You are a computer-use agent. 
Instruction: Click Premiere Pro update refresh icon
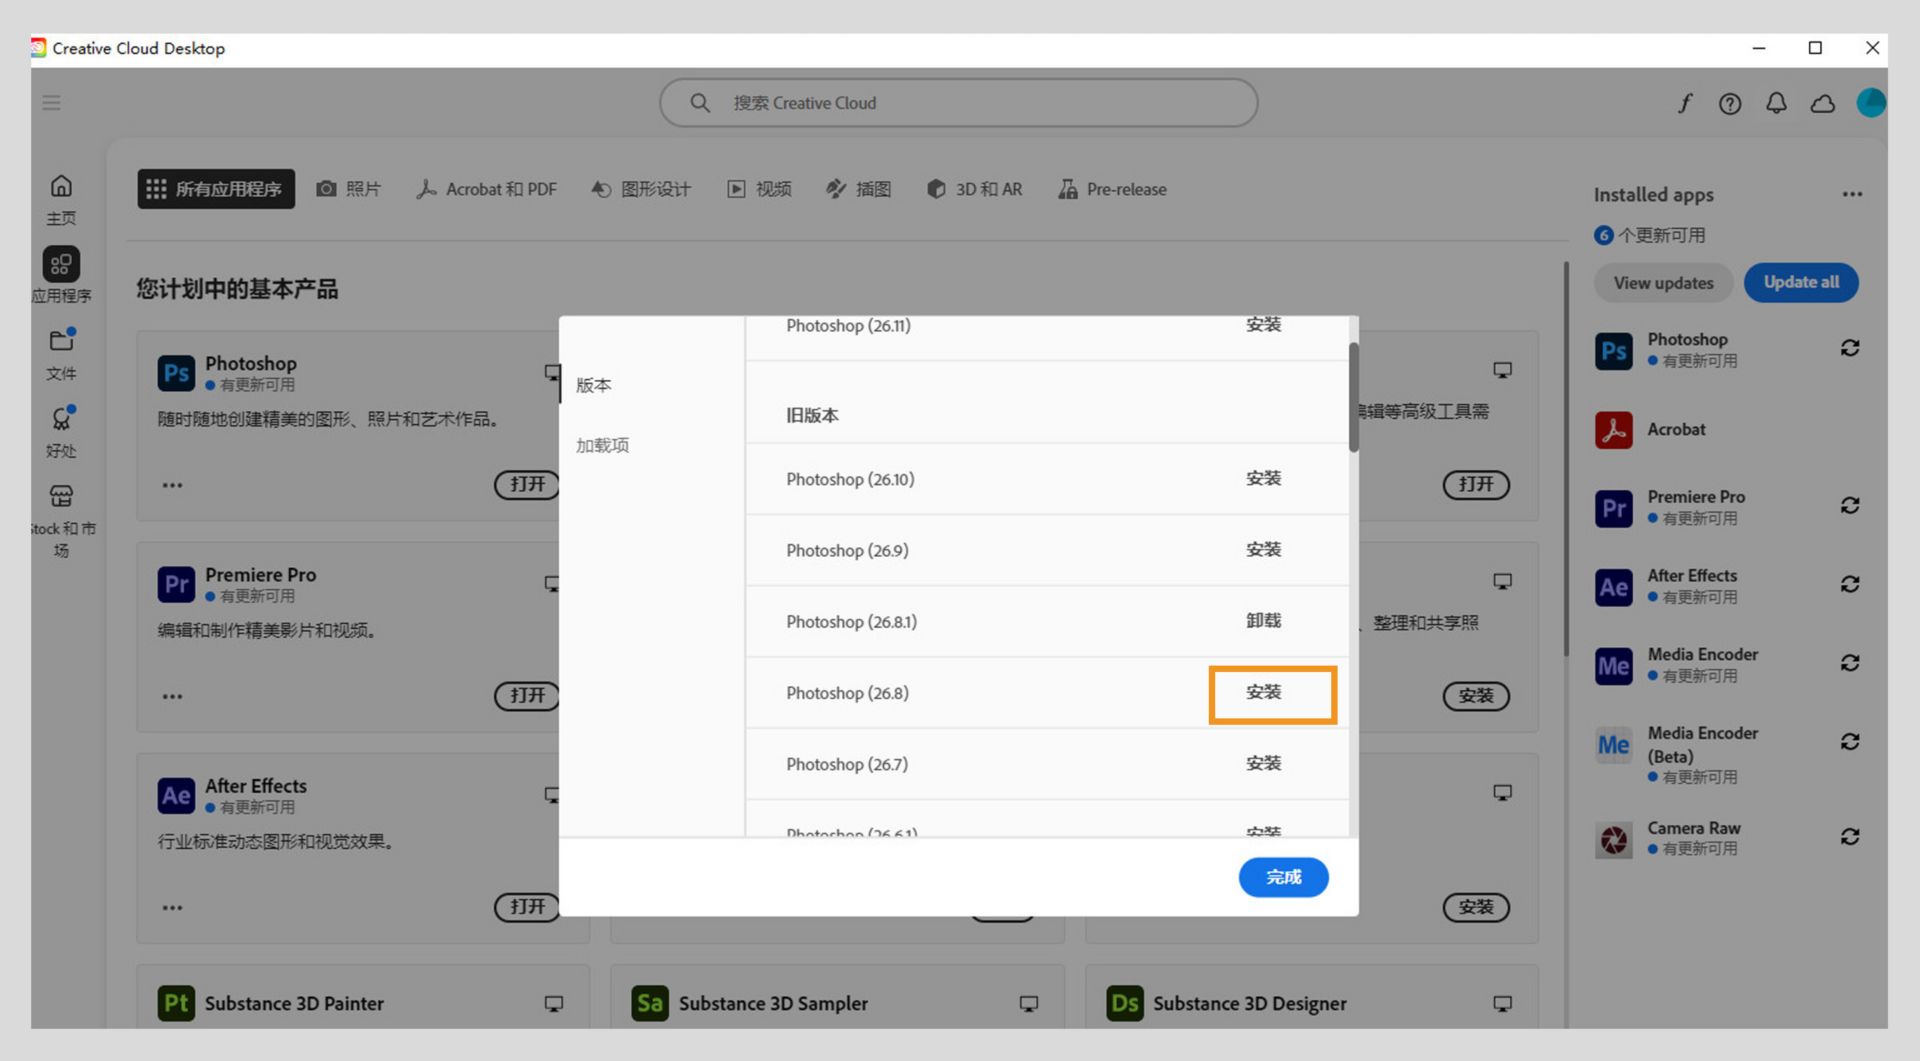click(x=1850, y=505)
